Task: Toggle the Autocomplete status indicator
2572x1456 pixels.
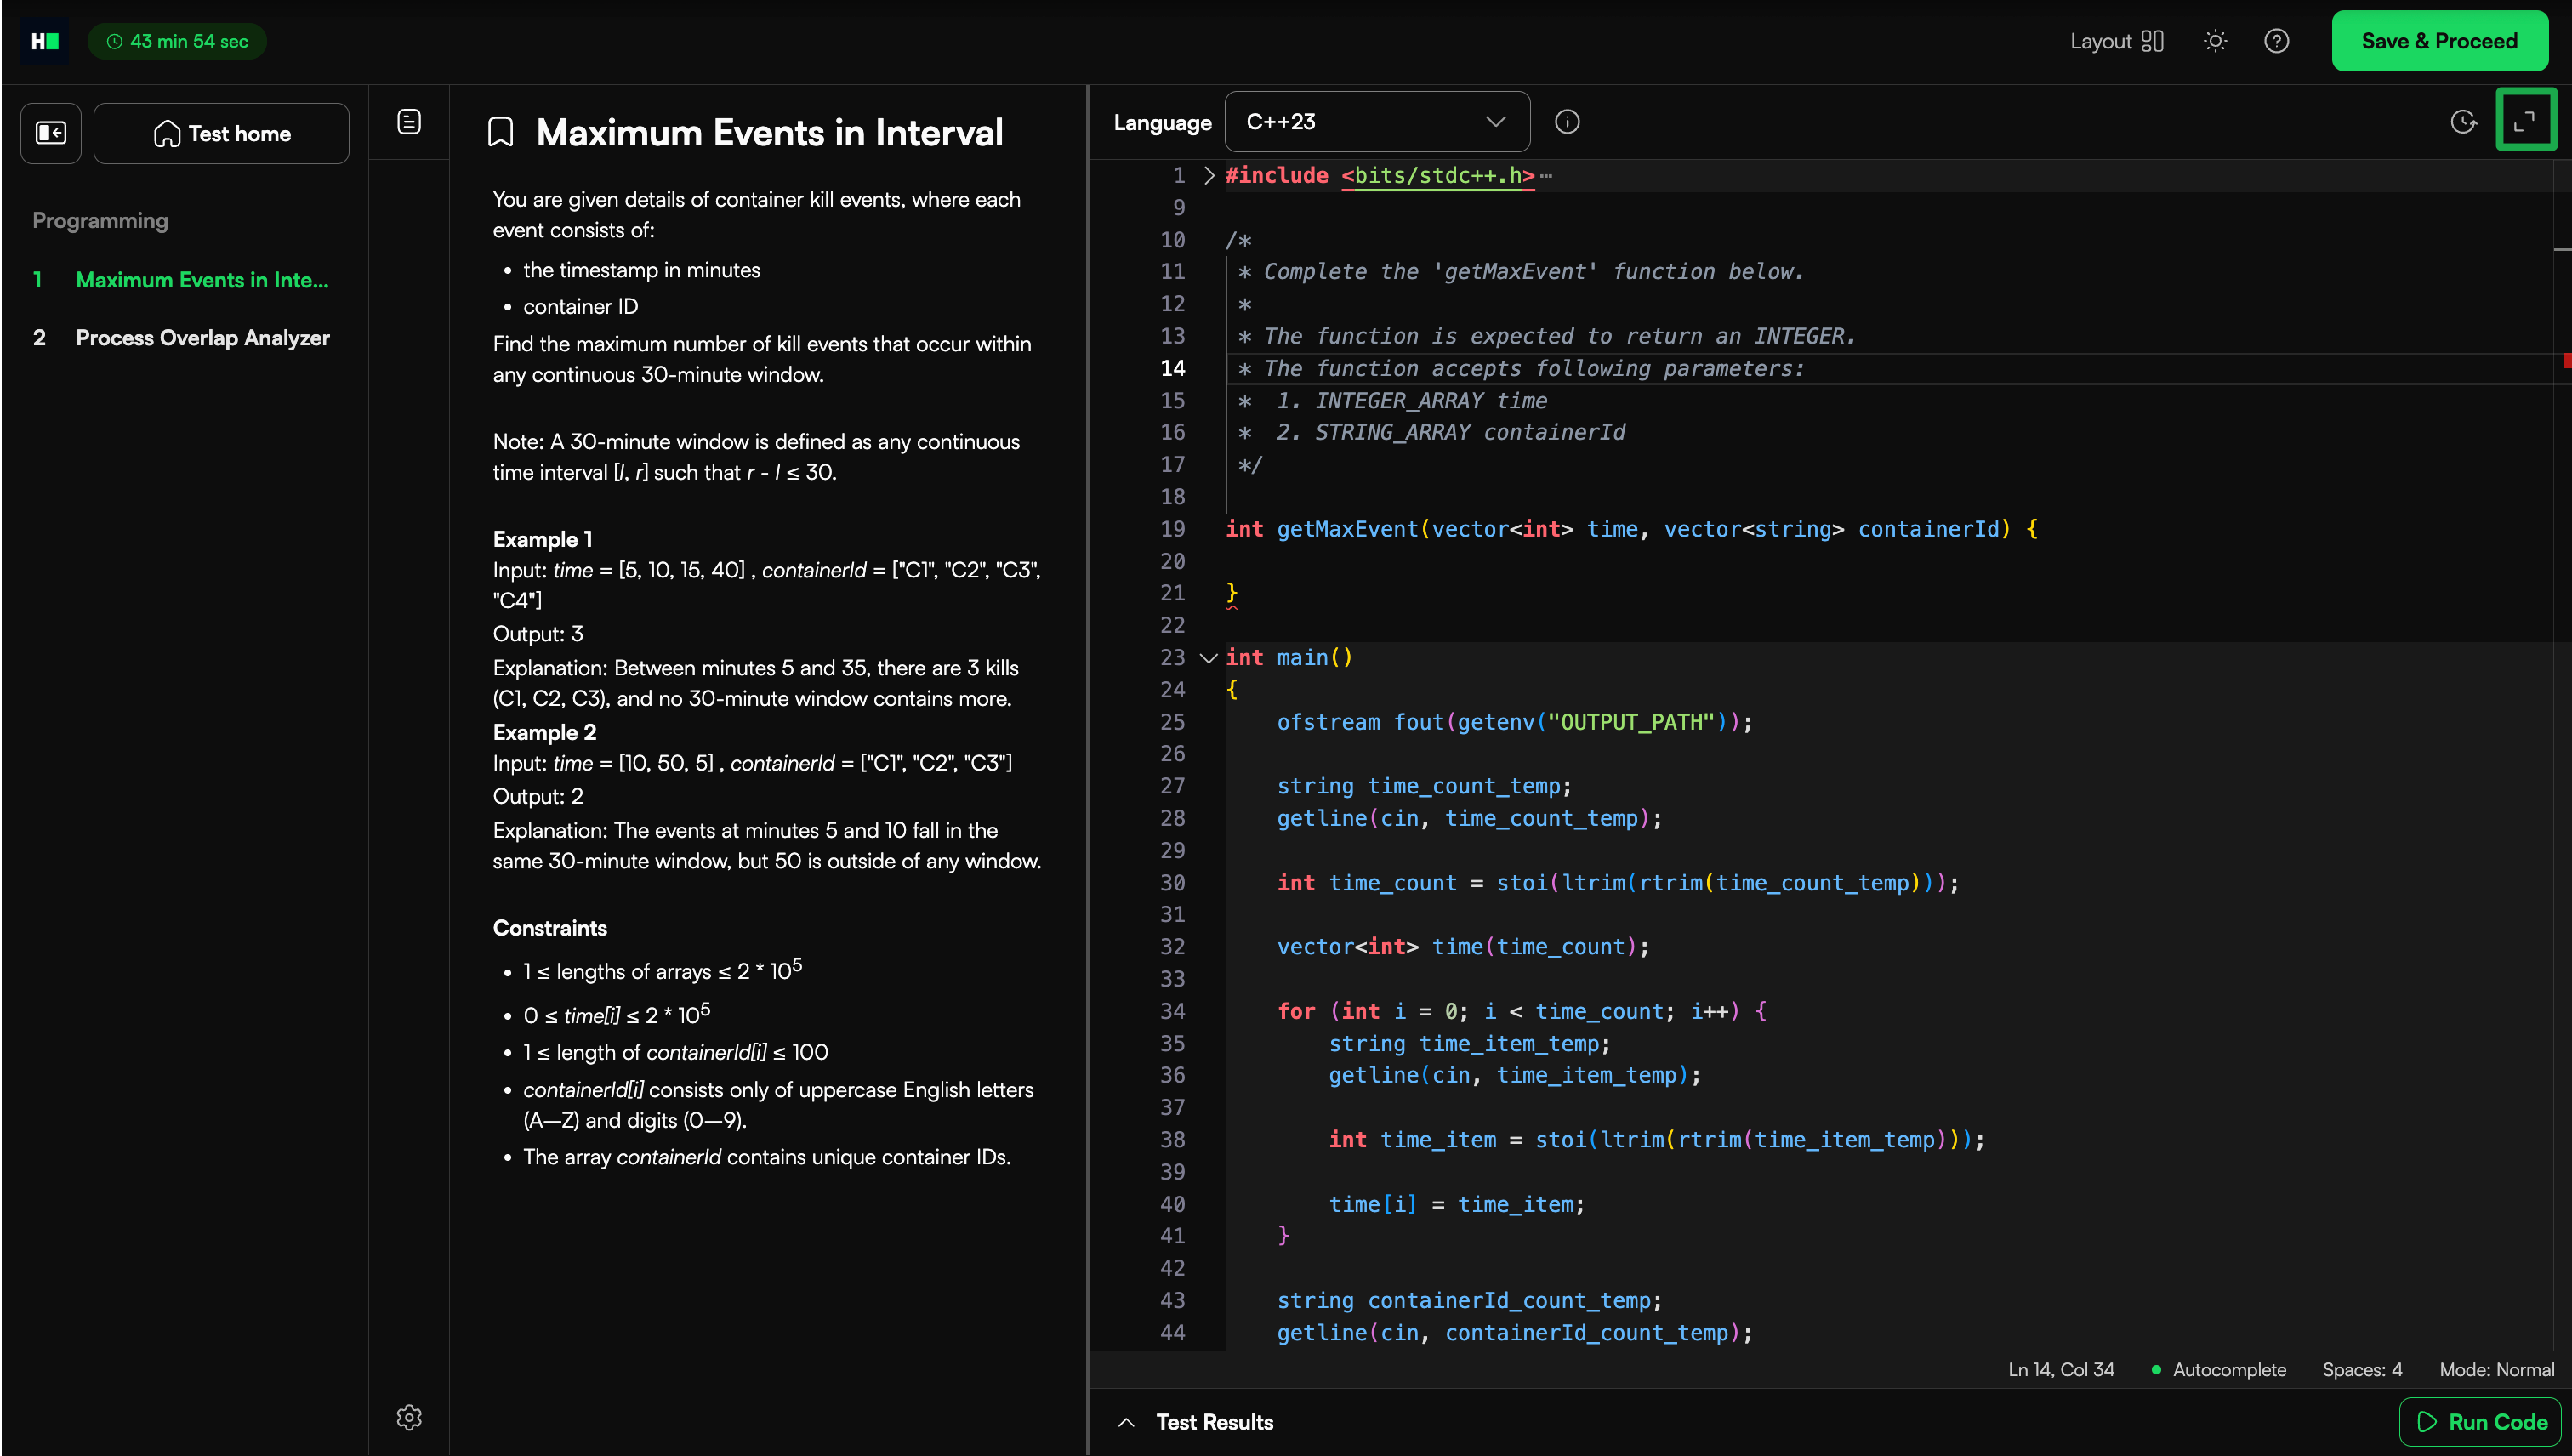Action: click(x=2218, y=1369)
